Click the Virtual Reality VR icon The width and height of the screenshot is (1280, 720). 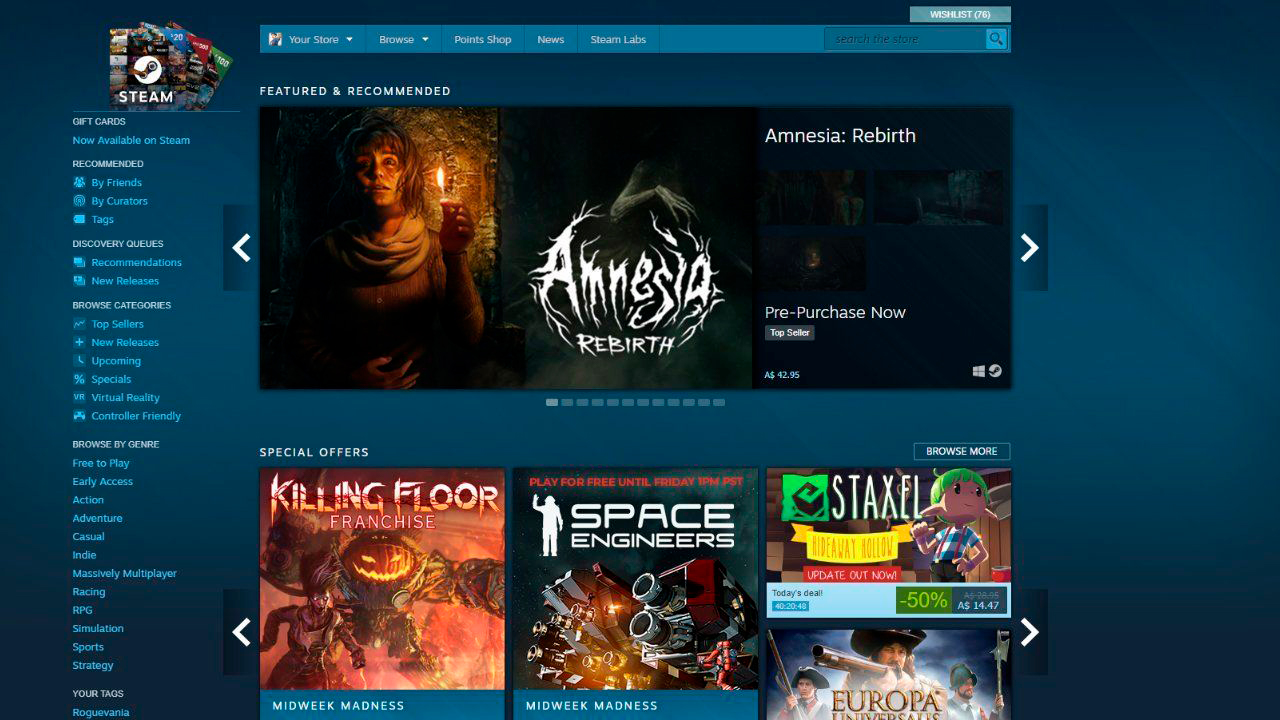point(80,397)
